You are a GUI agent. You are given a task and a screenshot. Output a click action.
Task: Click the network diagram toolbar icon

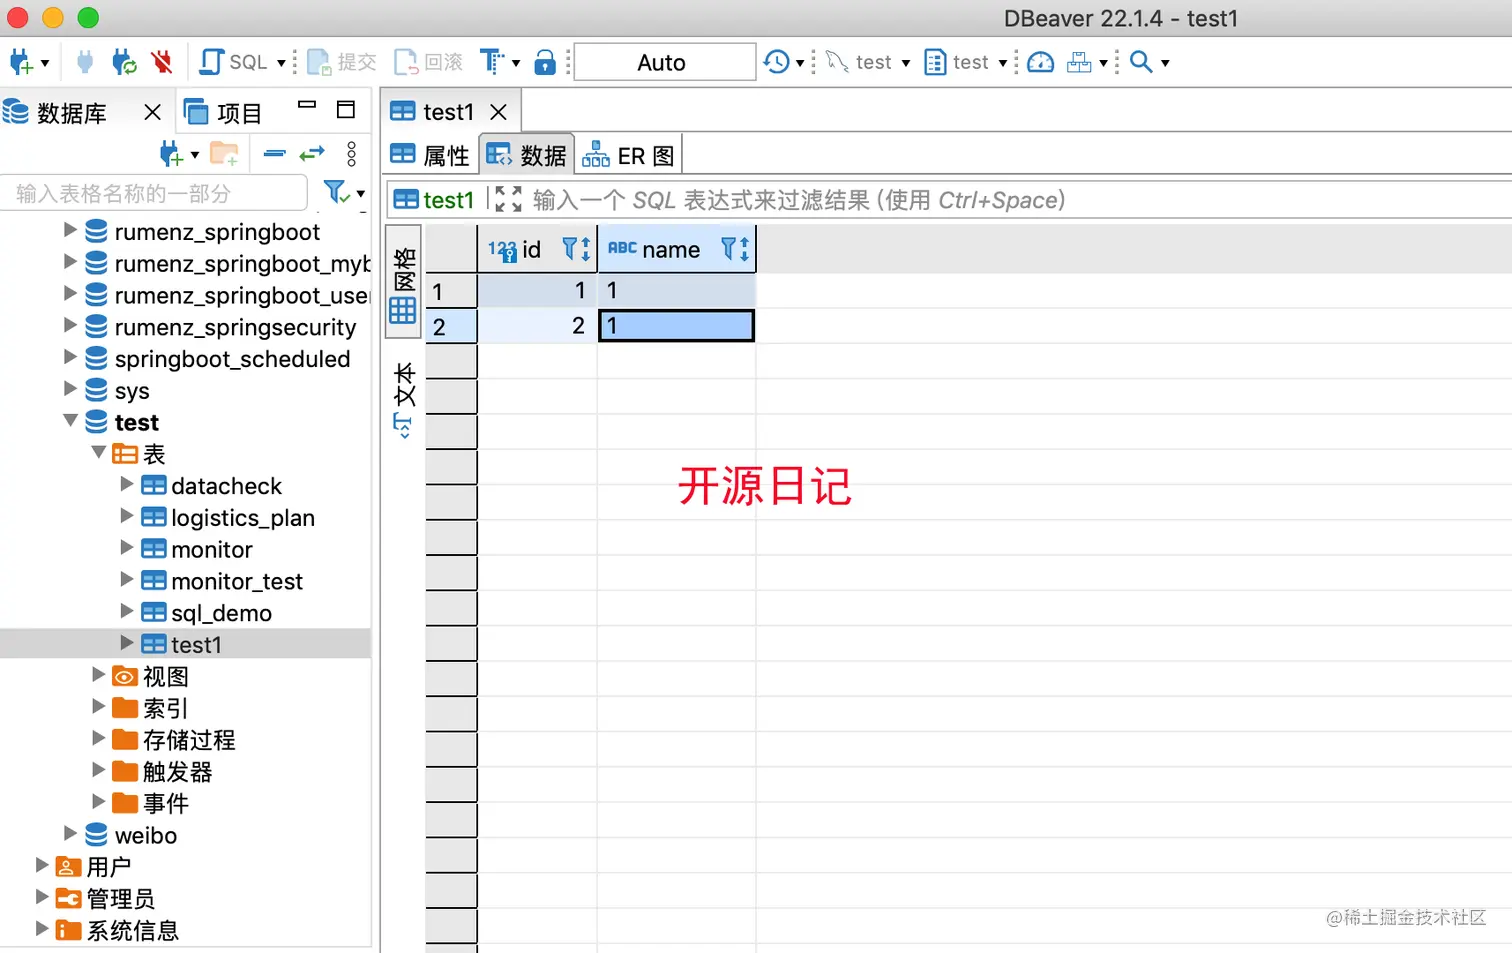coord(1079,62)
